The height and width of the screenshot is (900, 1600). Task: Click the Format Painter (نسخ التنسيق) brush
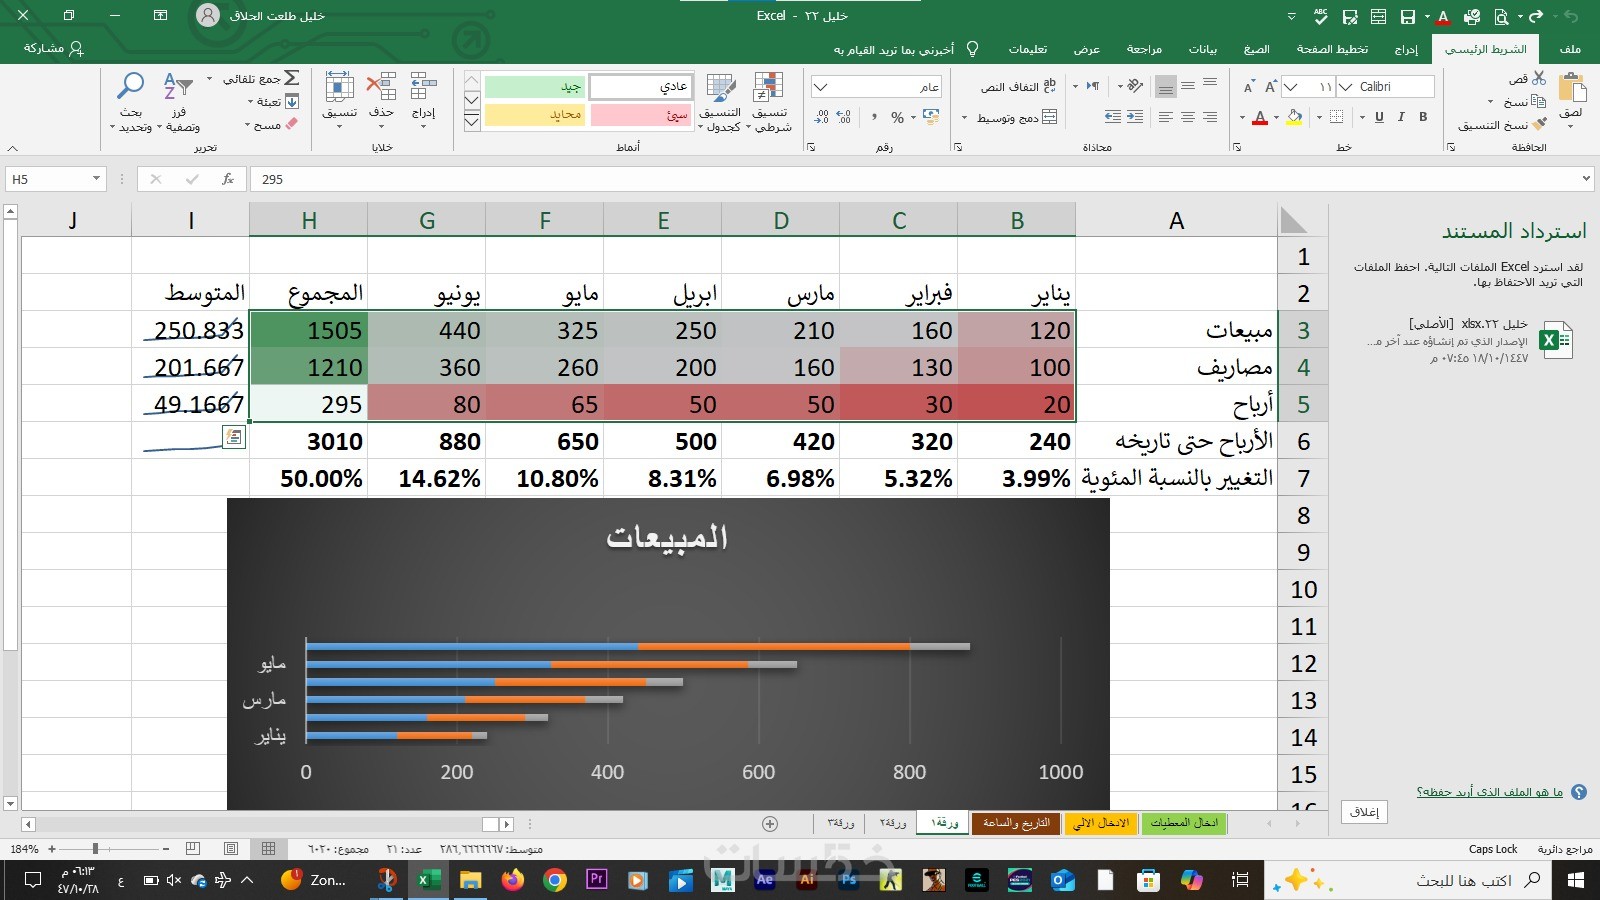(x=1539, y=124)
